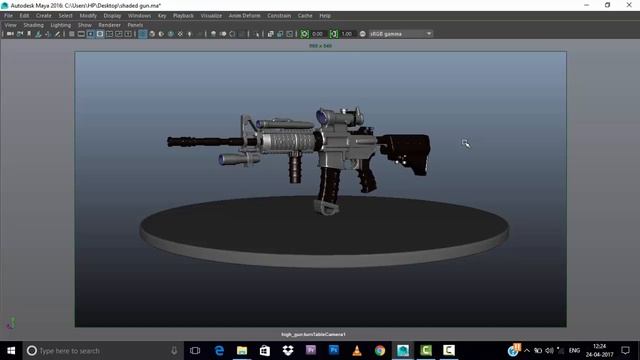Open the sRGB gamma dropdown
The height and width of the screenshot is (360, 640).
[400, 34]
